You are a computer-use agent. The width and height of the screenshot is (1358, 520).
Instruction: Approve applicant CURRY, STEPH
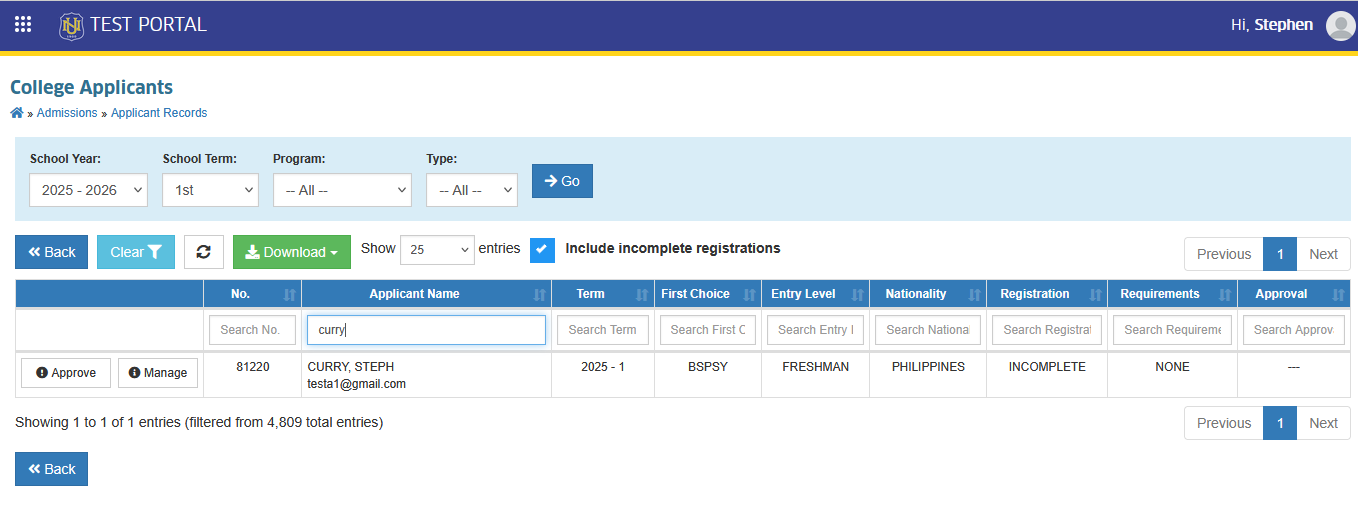click(66, 373)
